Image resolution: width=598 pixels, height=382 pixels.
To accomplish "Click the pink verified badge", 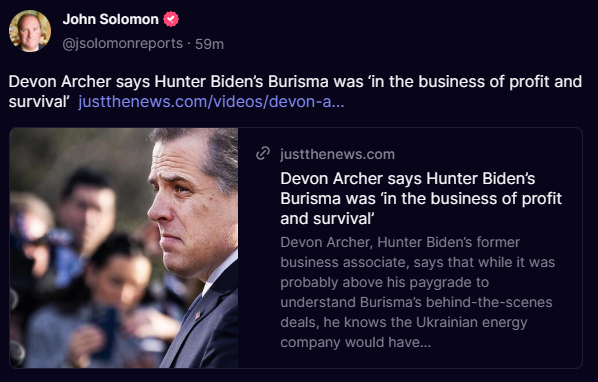I will 171,19.
